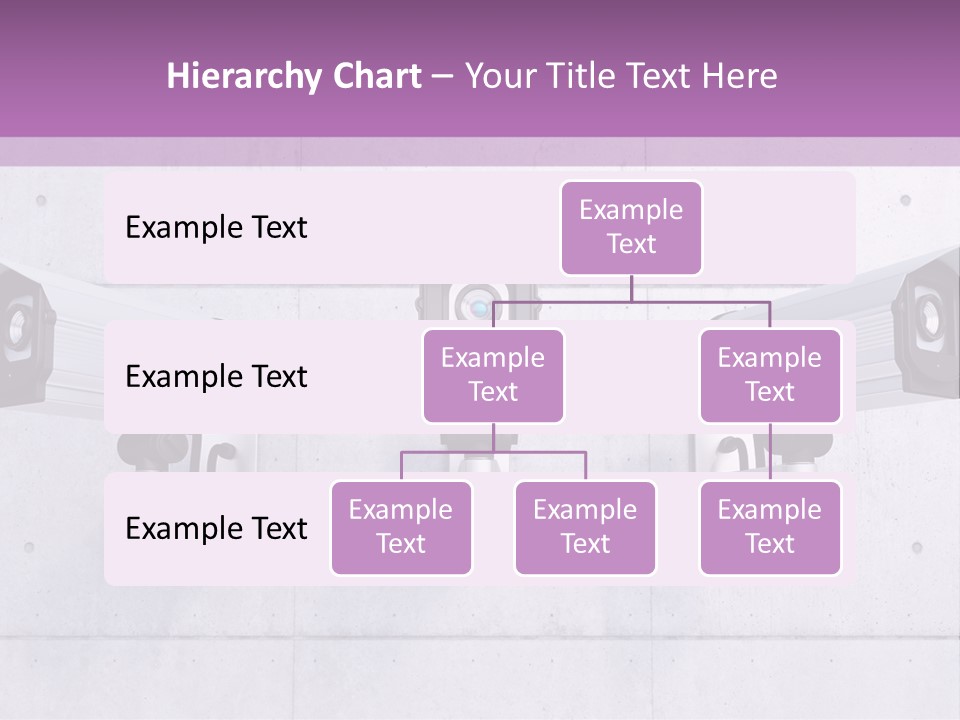This screenshot has width=960, height=720.
Task: Click the top-level purple hierarchy box
Action: 631,228
